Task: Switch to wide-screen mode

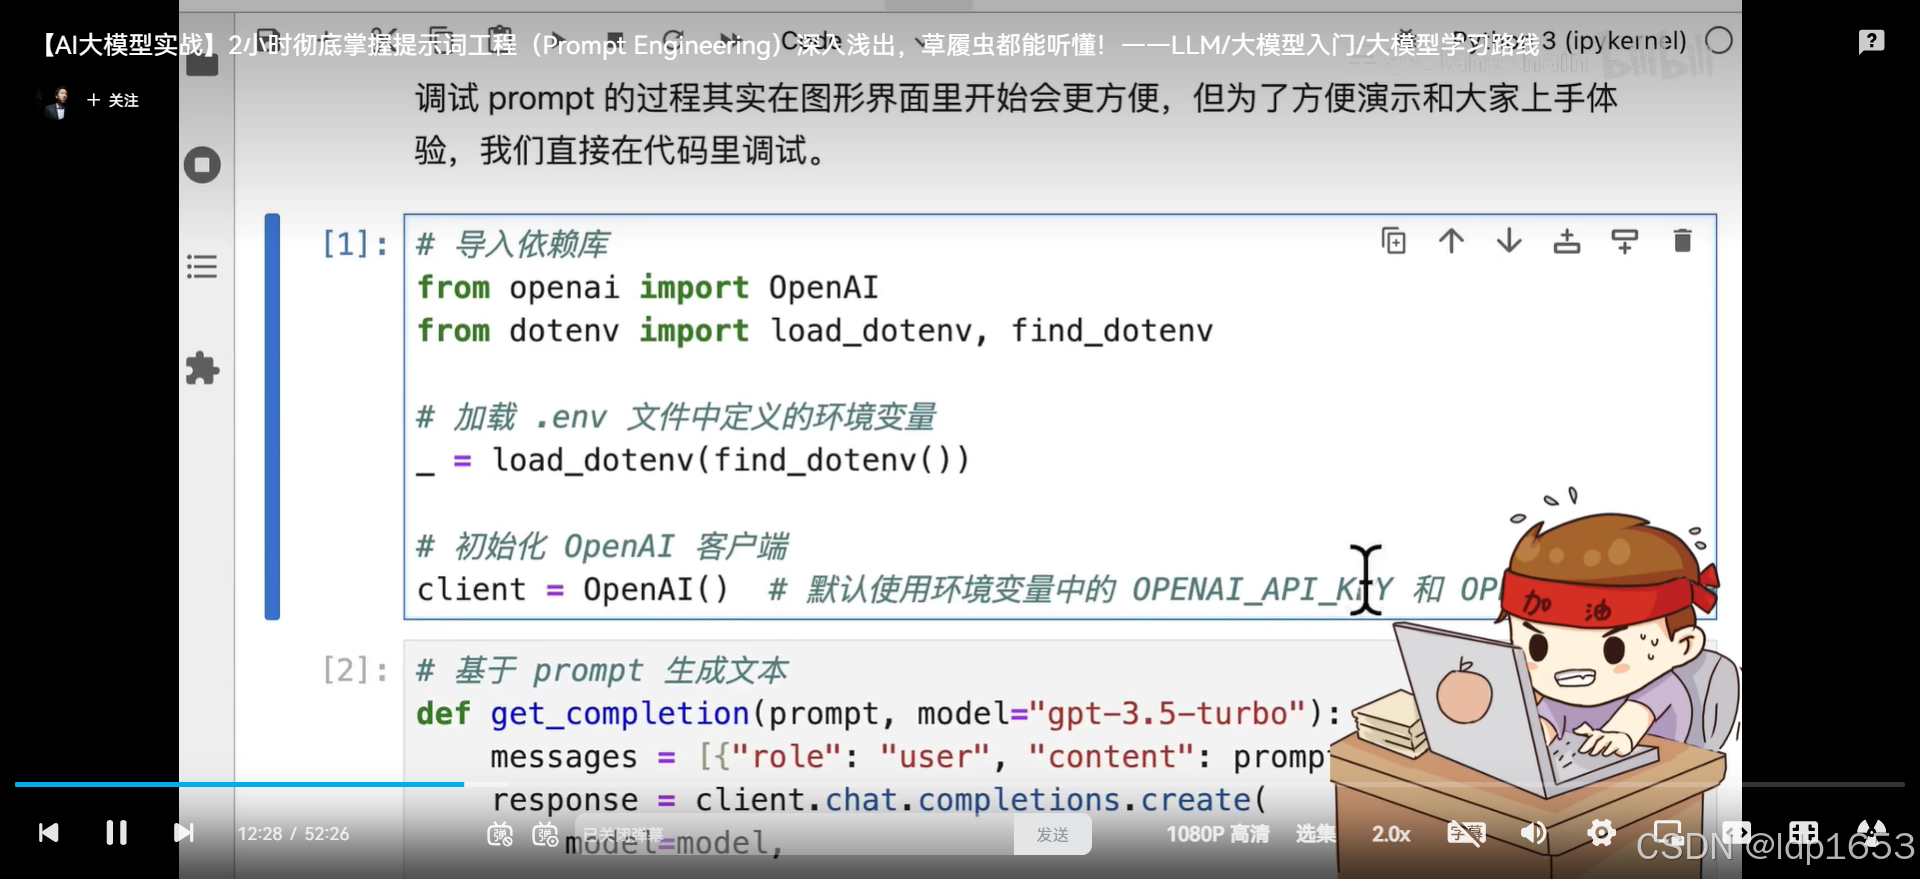Action: (x=1736, y=832)
